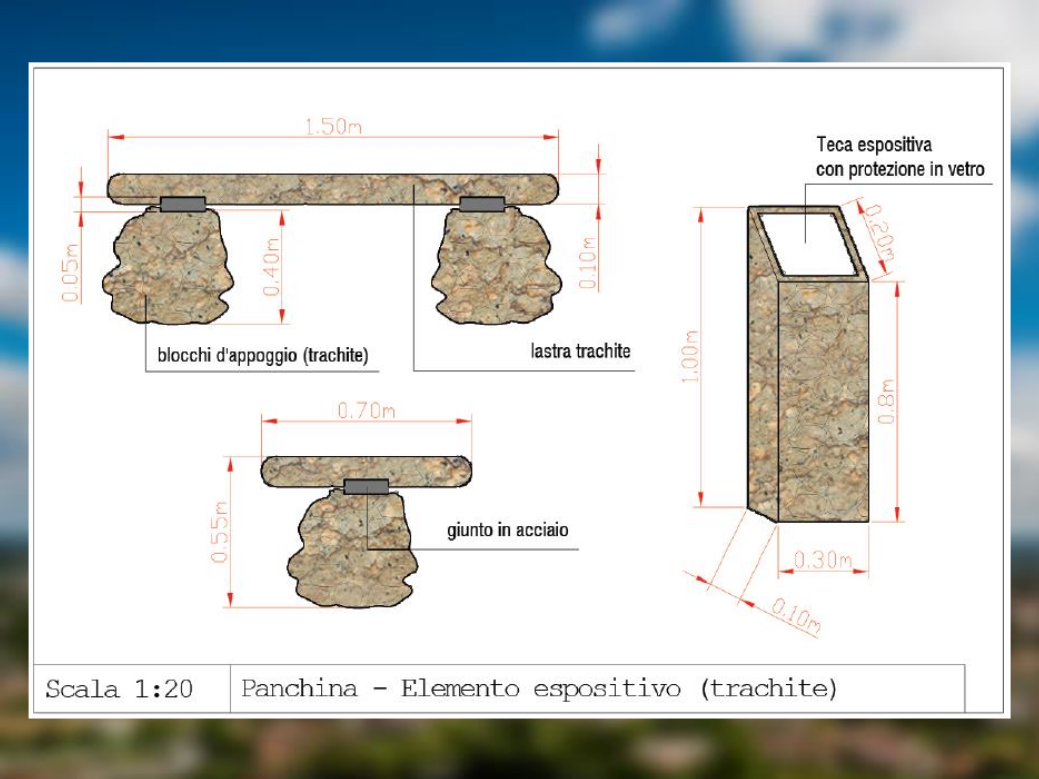Select the 'lastra trachite' label
1039x779 pixels.
pos(580,350)
